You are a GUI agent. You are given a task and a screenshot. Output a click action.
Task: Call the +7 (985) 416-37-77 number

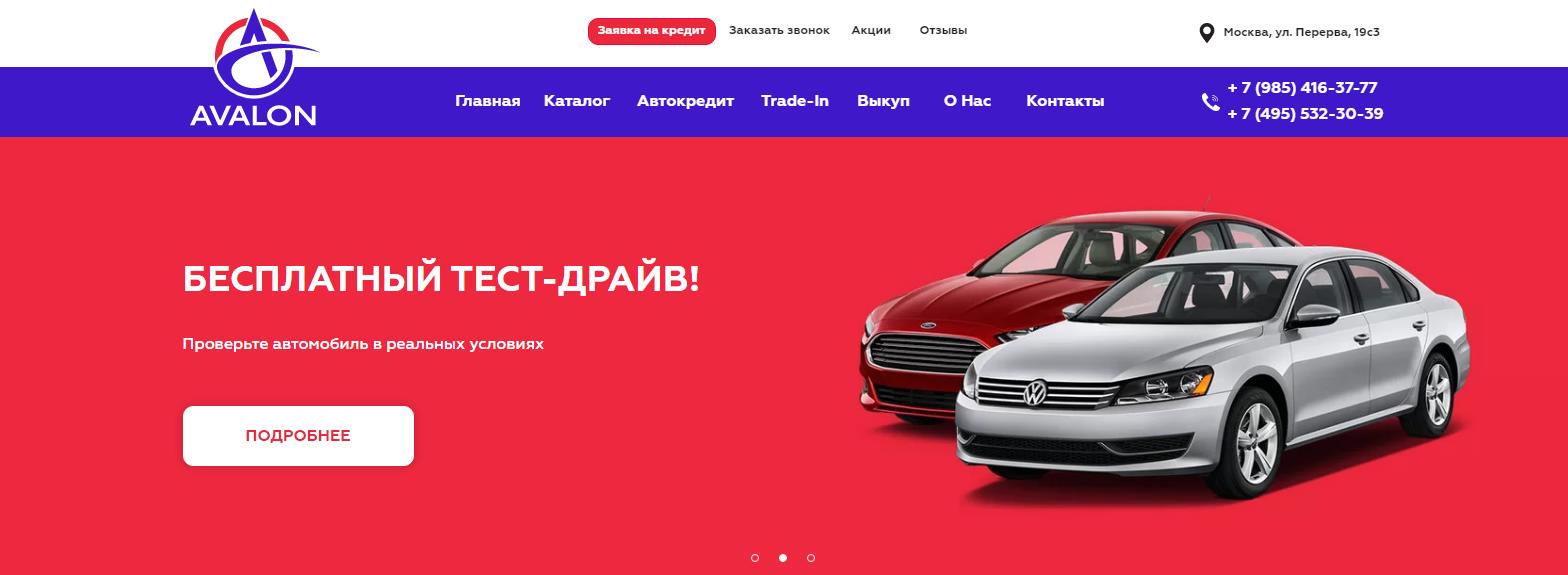point(1302,88)
